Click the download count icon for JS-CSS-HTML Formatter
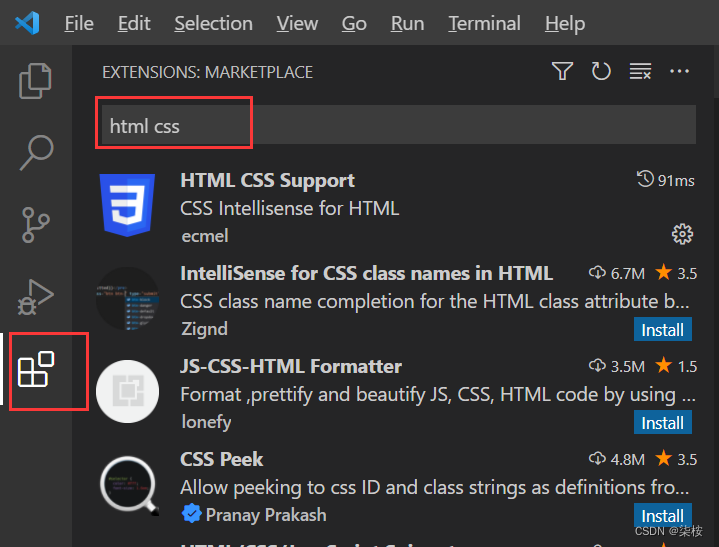Image resolution: width=719 pixels, height=547 pixels. pyautogui.click(x=597, y=365)
